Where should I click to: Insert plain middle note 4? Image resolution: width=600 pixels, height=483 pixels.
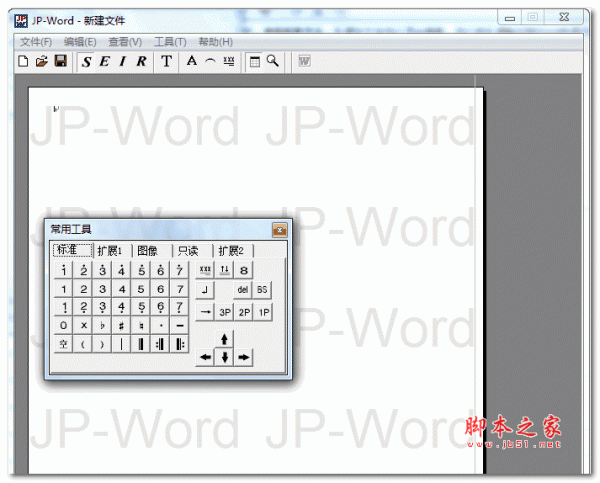coord(122,289)
